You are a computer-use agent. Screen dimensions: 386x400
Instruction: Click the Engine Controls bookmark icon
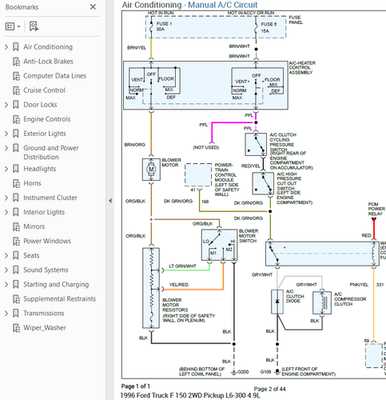pyautogui.click(x=16, y=119)
